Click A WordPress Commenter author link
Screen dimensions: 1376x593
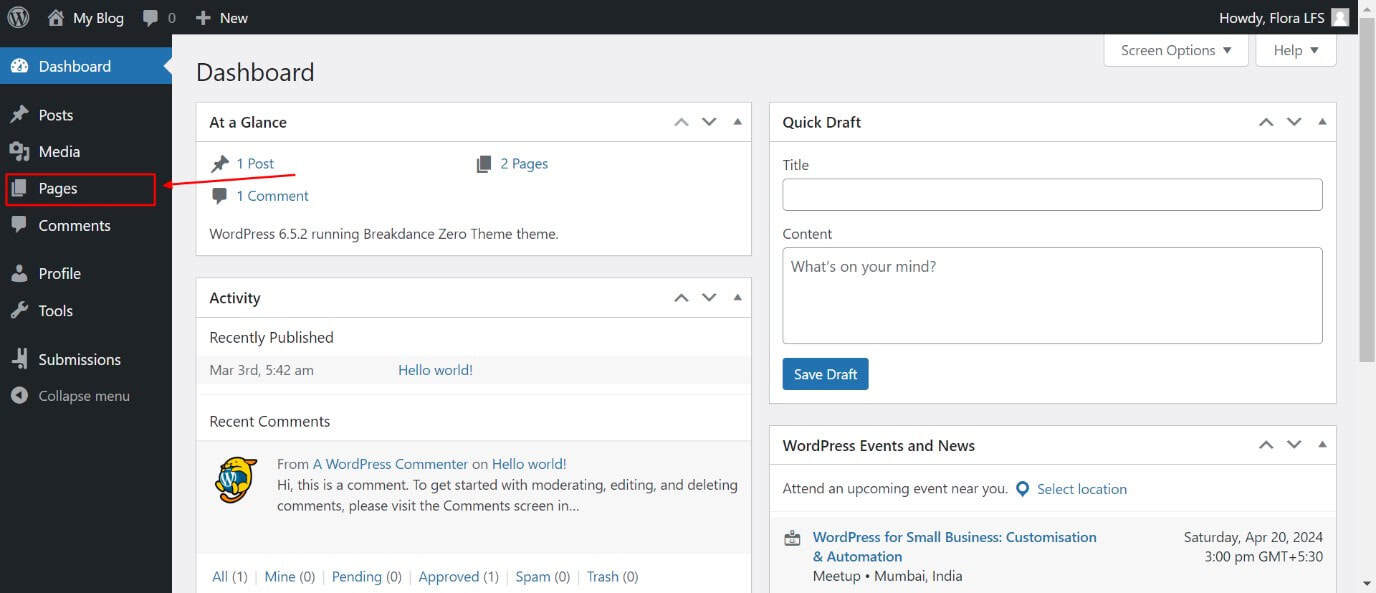[x=390, y=464]
